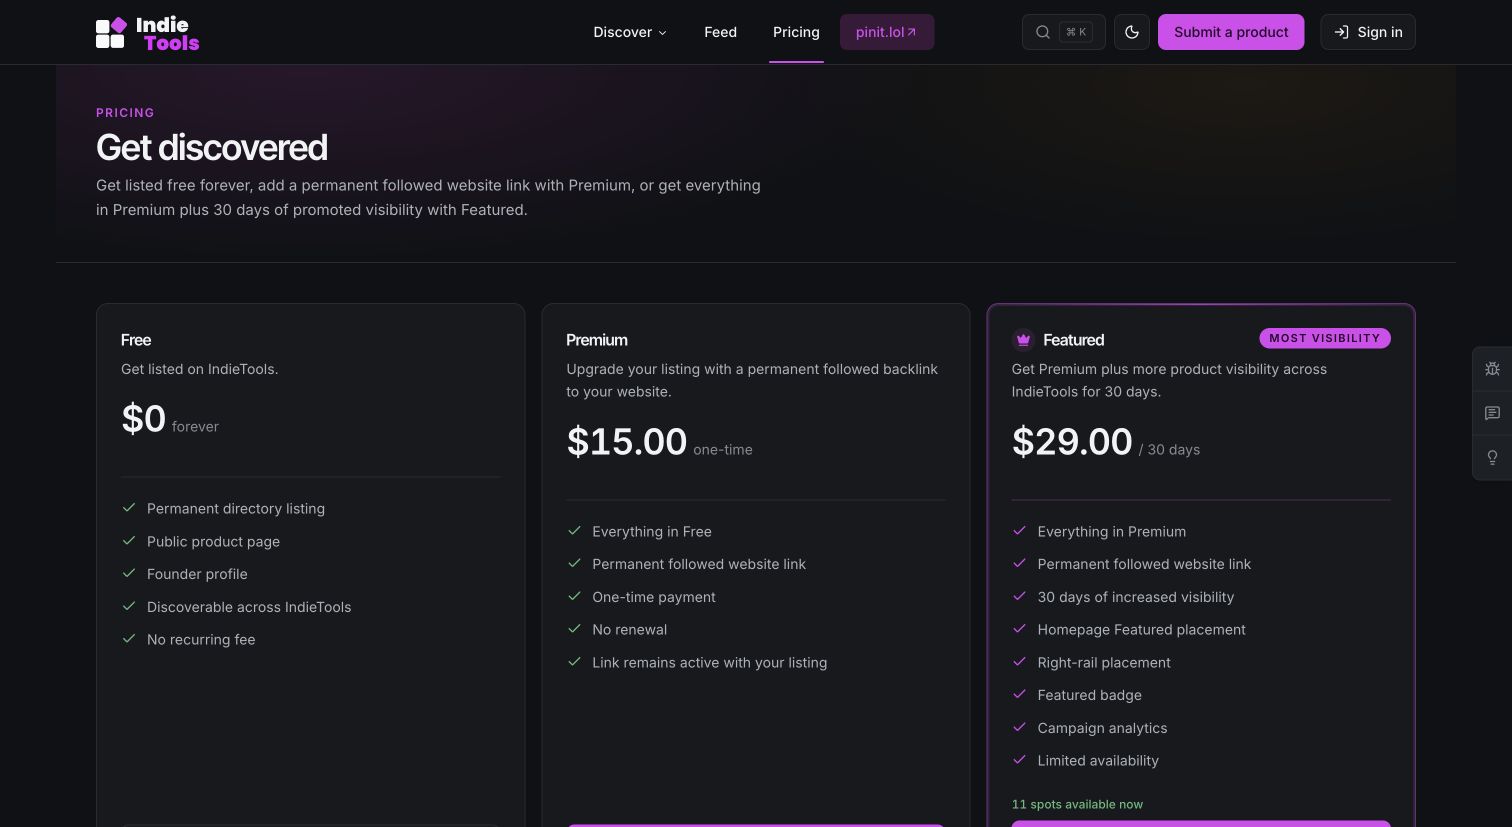This screenshot has height=827, width=1512.
Task: Click the Premium plan title
Action: tap(597, 340)
